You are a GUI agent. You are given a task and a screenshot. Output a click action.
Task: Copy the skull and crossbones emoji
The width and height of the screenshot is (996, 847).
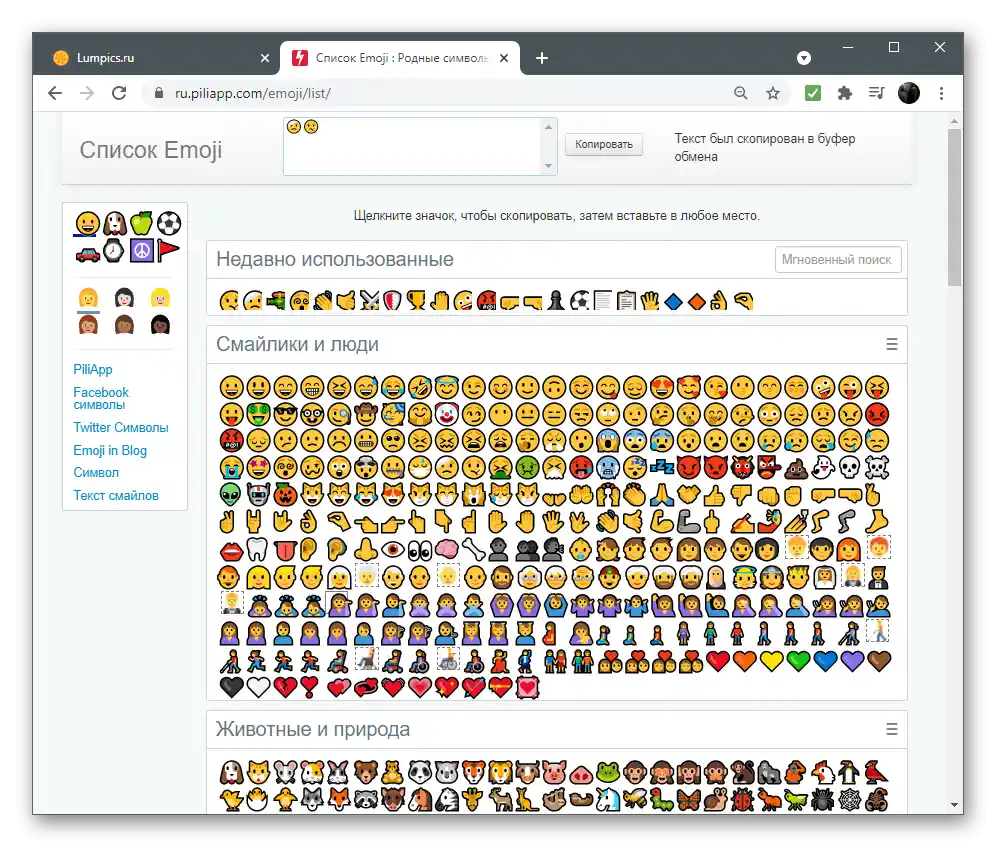877,468
